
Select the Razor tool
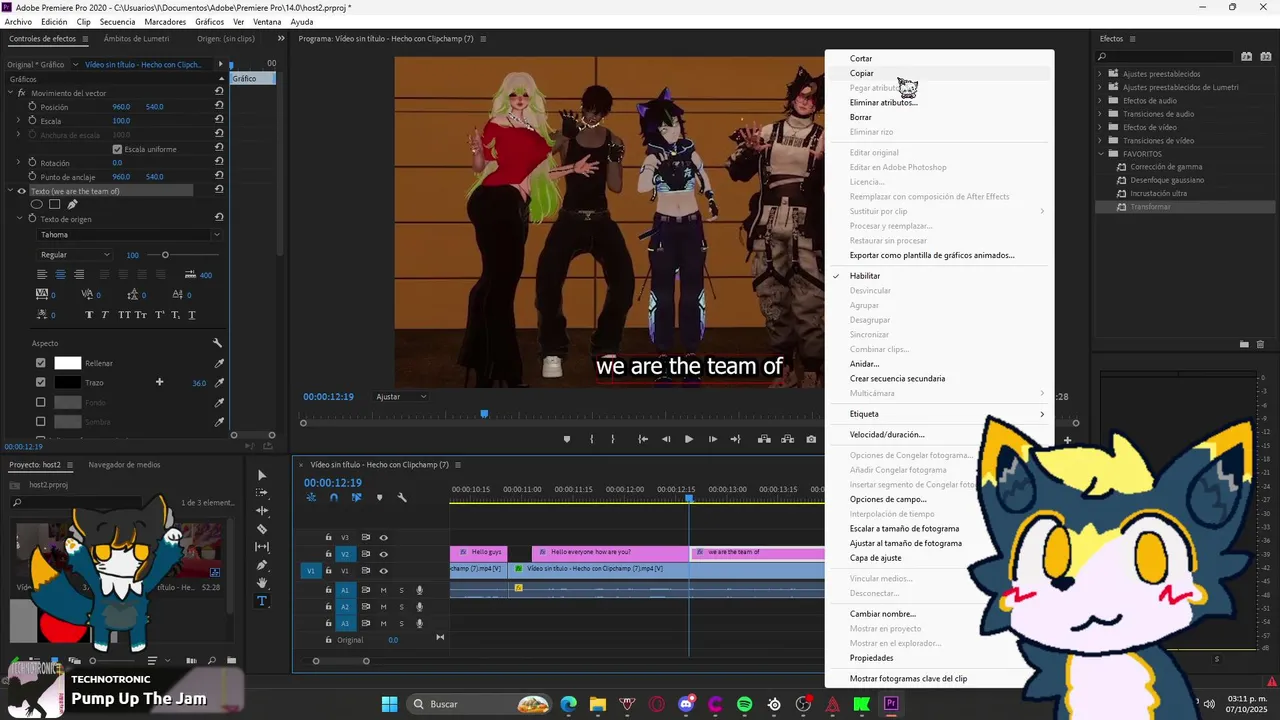(262, 529)
